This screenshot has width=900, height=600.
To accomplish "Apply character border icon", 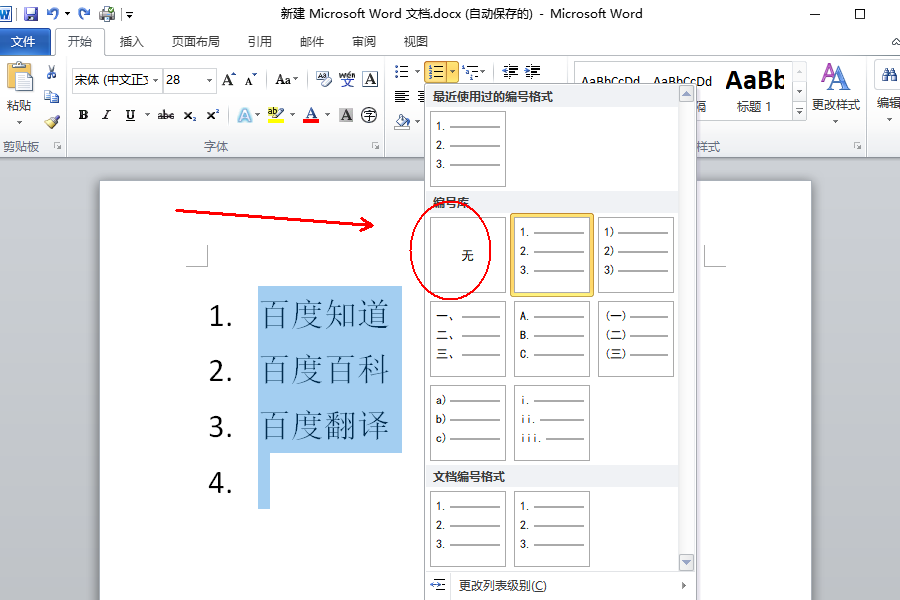I will tap(370, 80).
